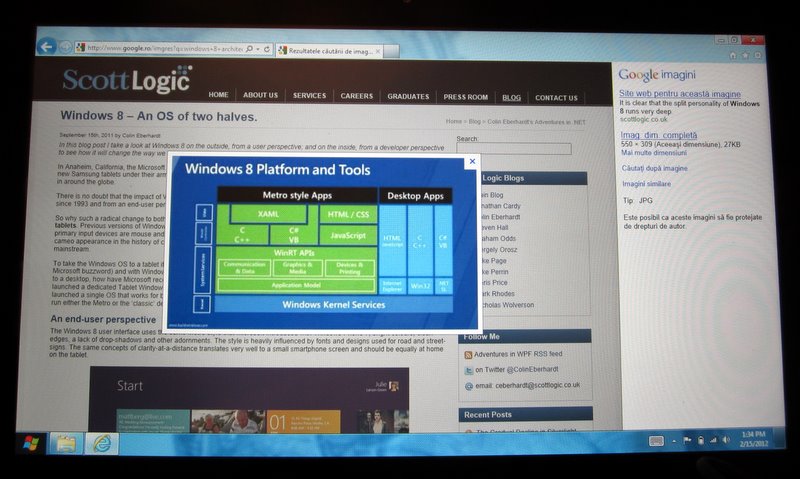Open the Windows Start button
This screenshot has width=800, height=479.
[x=32, y=443]
